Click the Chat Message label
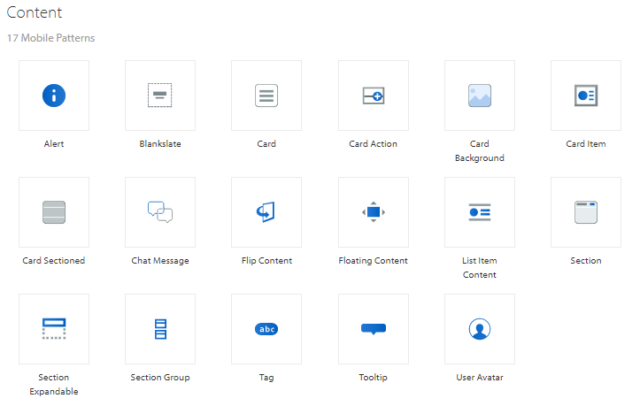The height and width of the screenshot is (406, 640). click(160, 261)
